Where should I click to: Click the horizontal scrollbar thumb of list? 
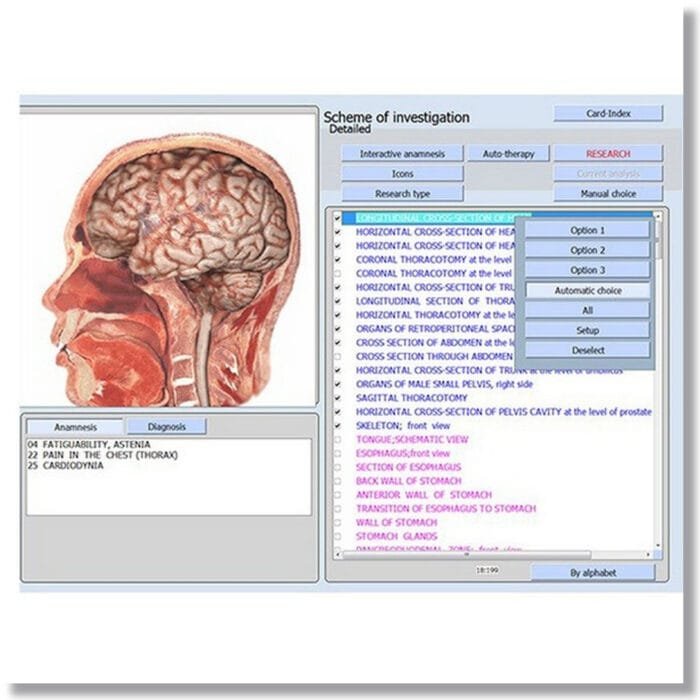click(x=467, y=554)
